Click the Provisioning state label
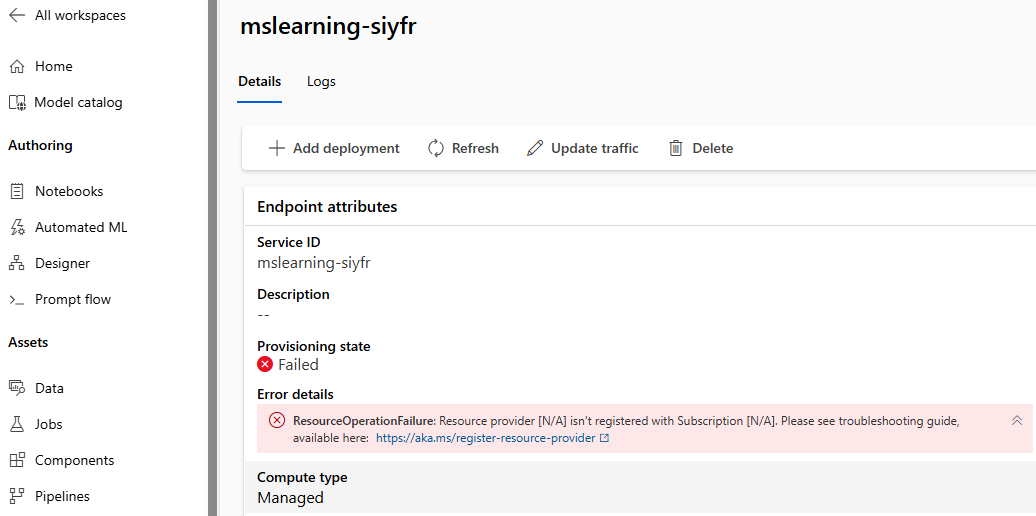This screenshot has width=1036, height=516. (x=314, y=346)
